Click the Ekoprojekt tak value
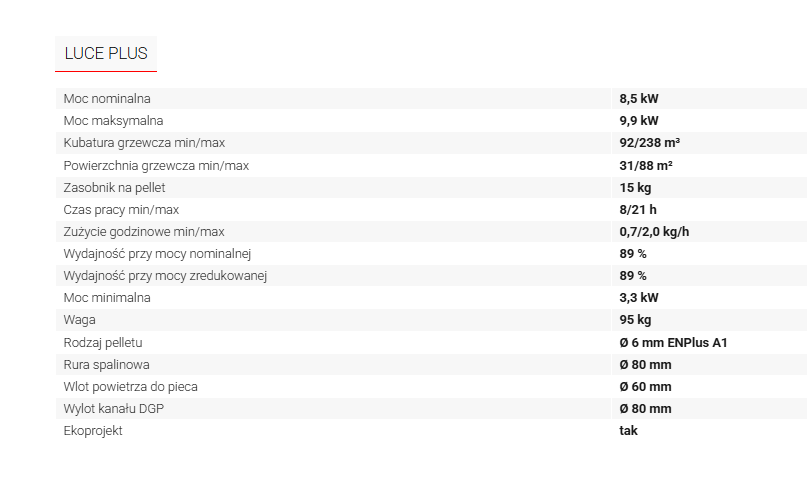 pyautogui.click(x=628, y=431)
